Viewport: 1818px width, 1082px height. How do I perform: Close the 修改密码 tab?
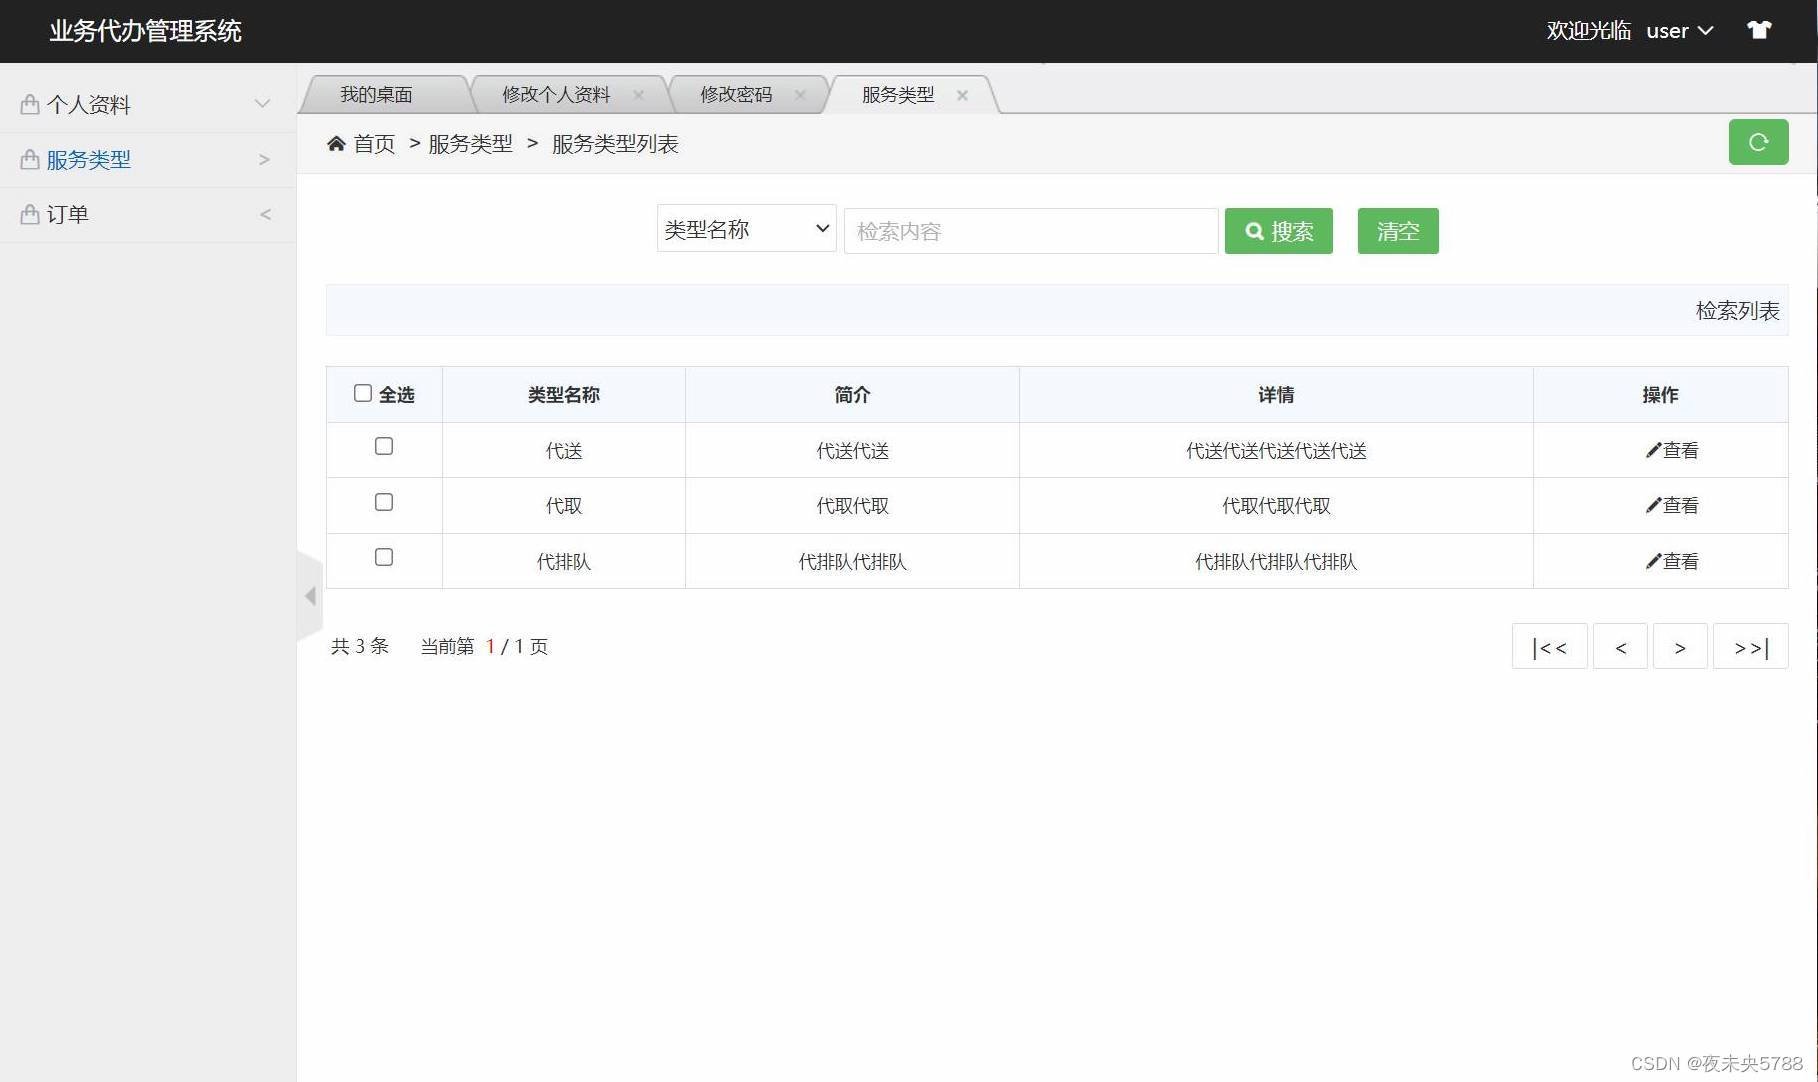[x=800, y=95]
